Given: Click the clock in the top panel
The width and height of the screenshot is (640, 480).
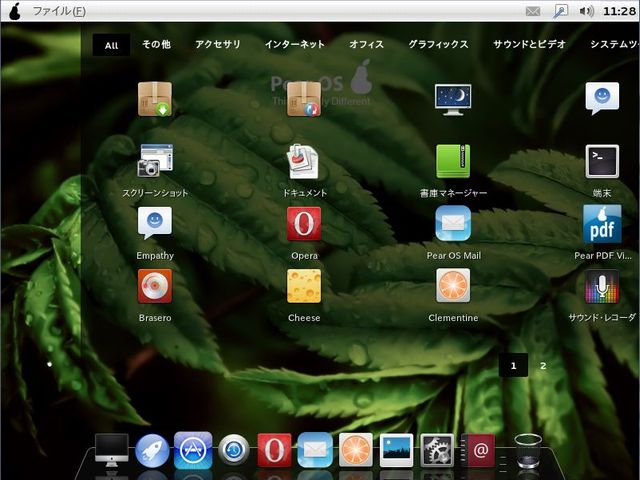Looking at the screenshot, I should (620, 11).
